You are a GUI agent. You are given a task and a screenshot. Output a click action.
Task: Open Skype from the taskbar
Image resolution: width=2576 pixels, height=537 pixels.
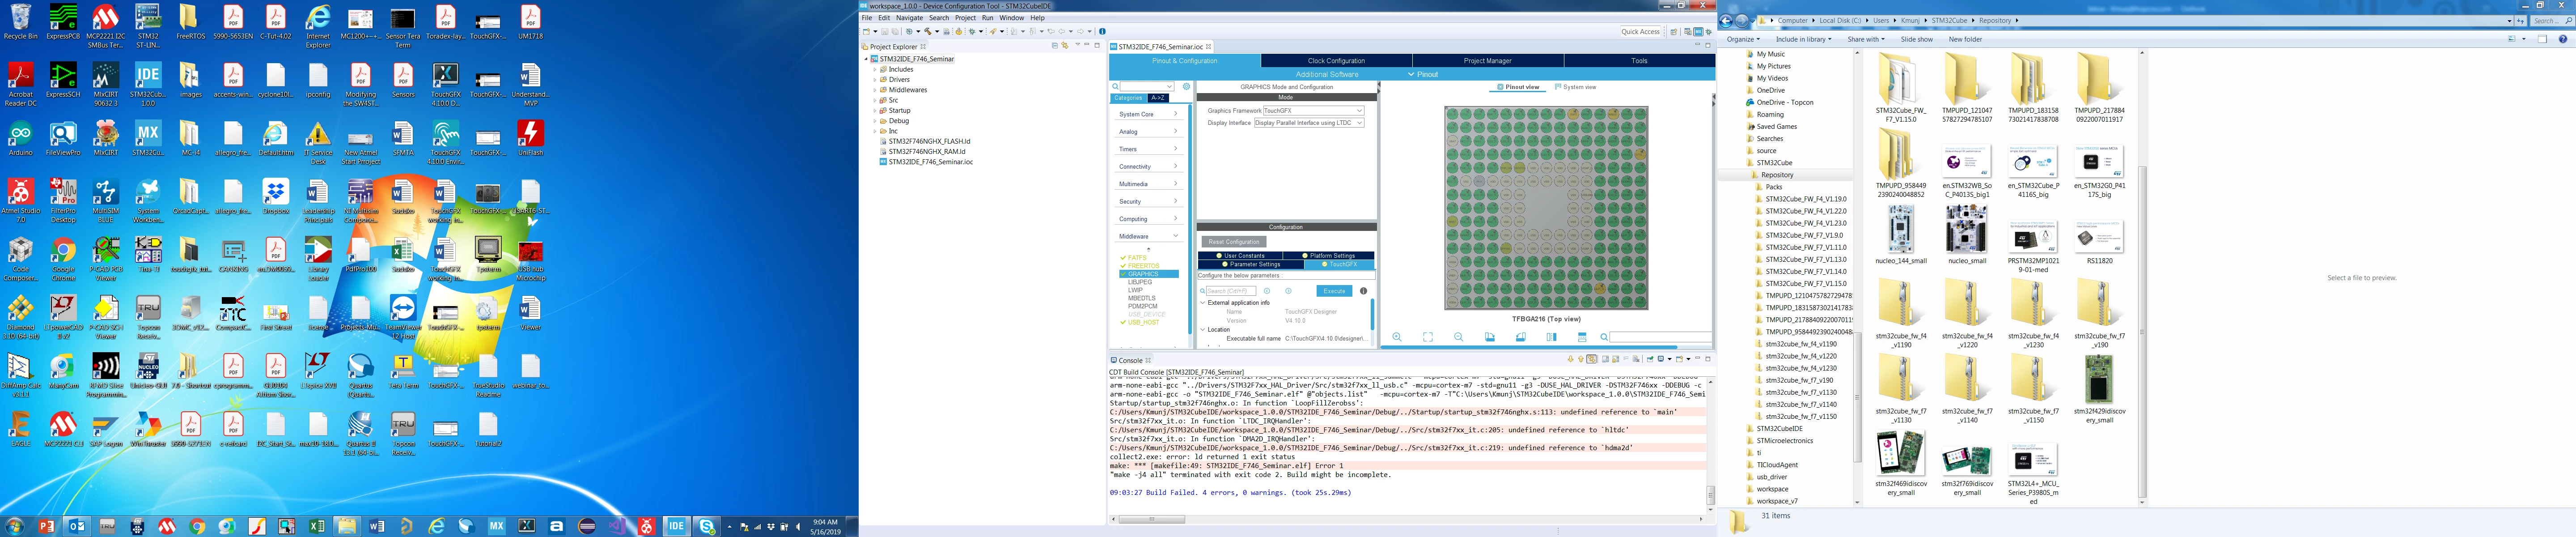pos(707,526)
